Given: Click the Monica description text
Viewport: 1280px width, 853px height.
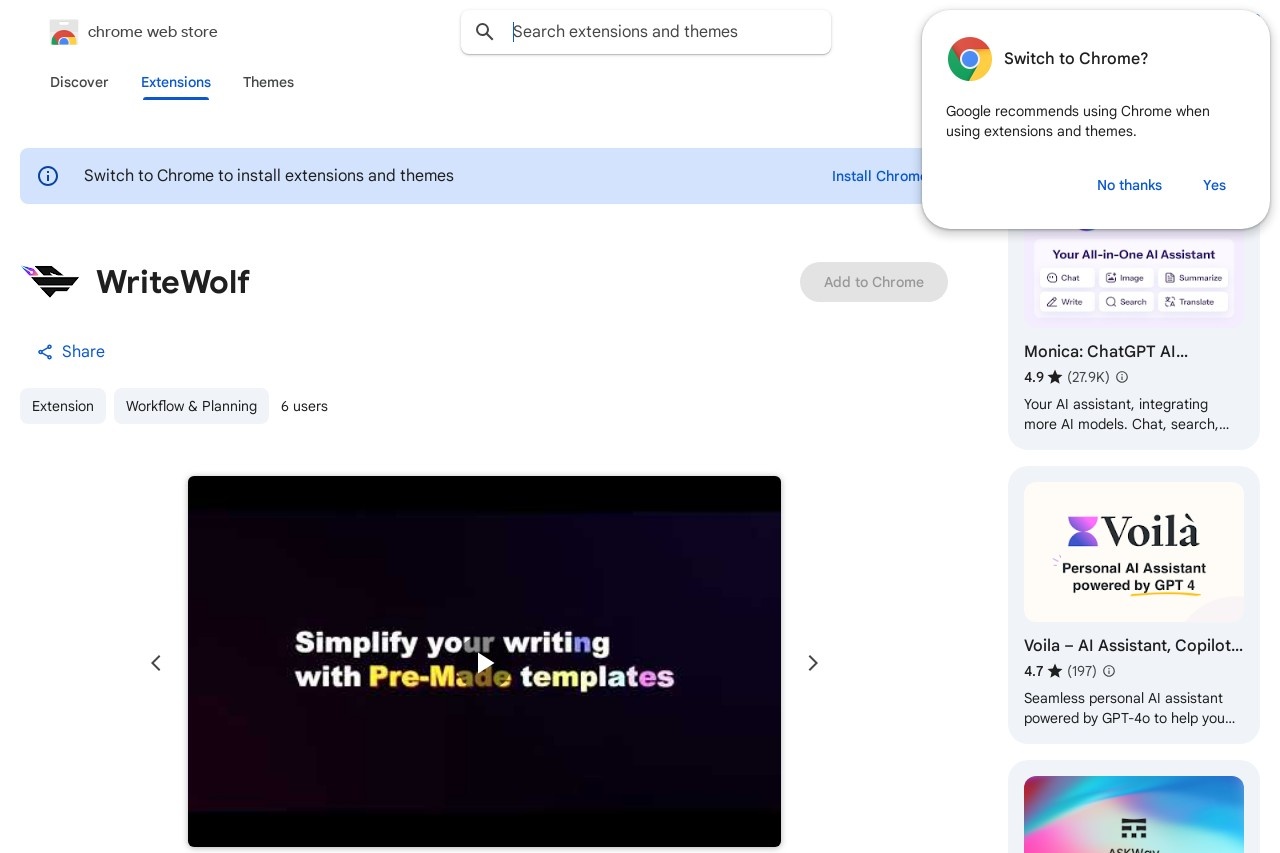Looking at the screenshot, I should 1127,414.
